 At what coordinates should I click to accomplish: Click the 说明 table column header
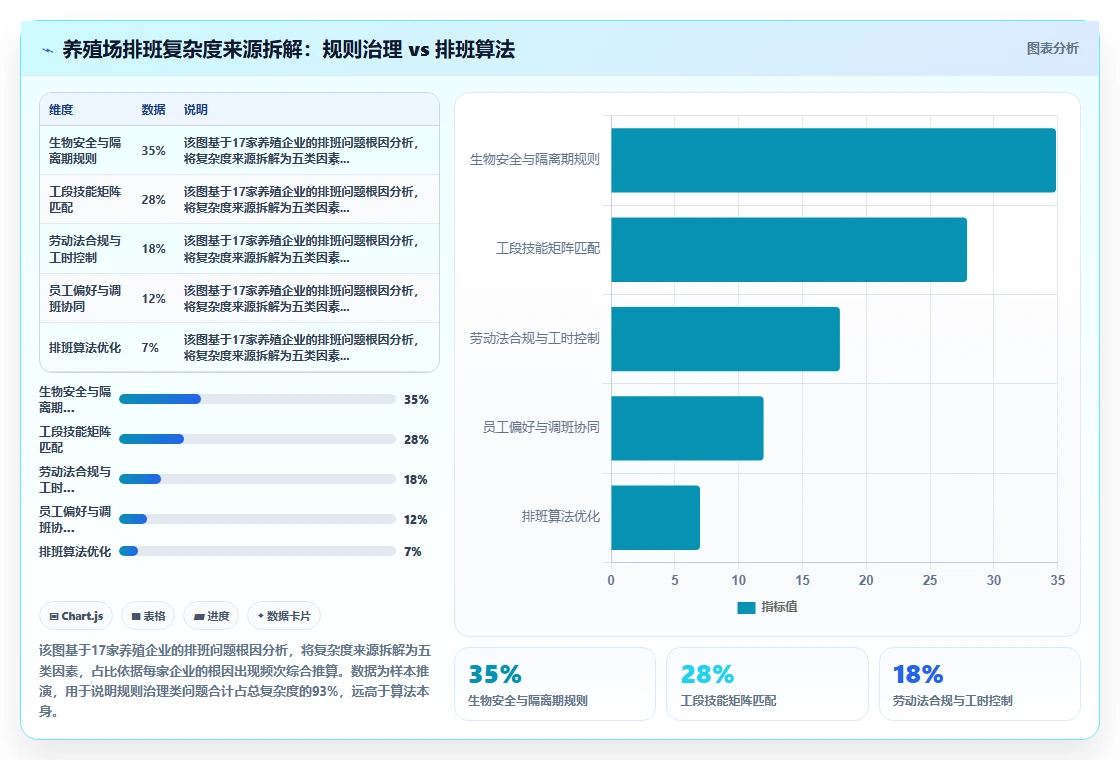(195, 109)
